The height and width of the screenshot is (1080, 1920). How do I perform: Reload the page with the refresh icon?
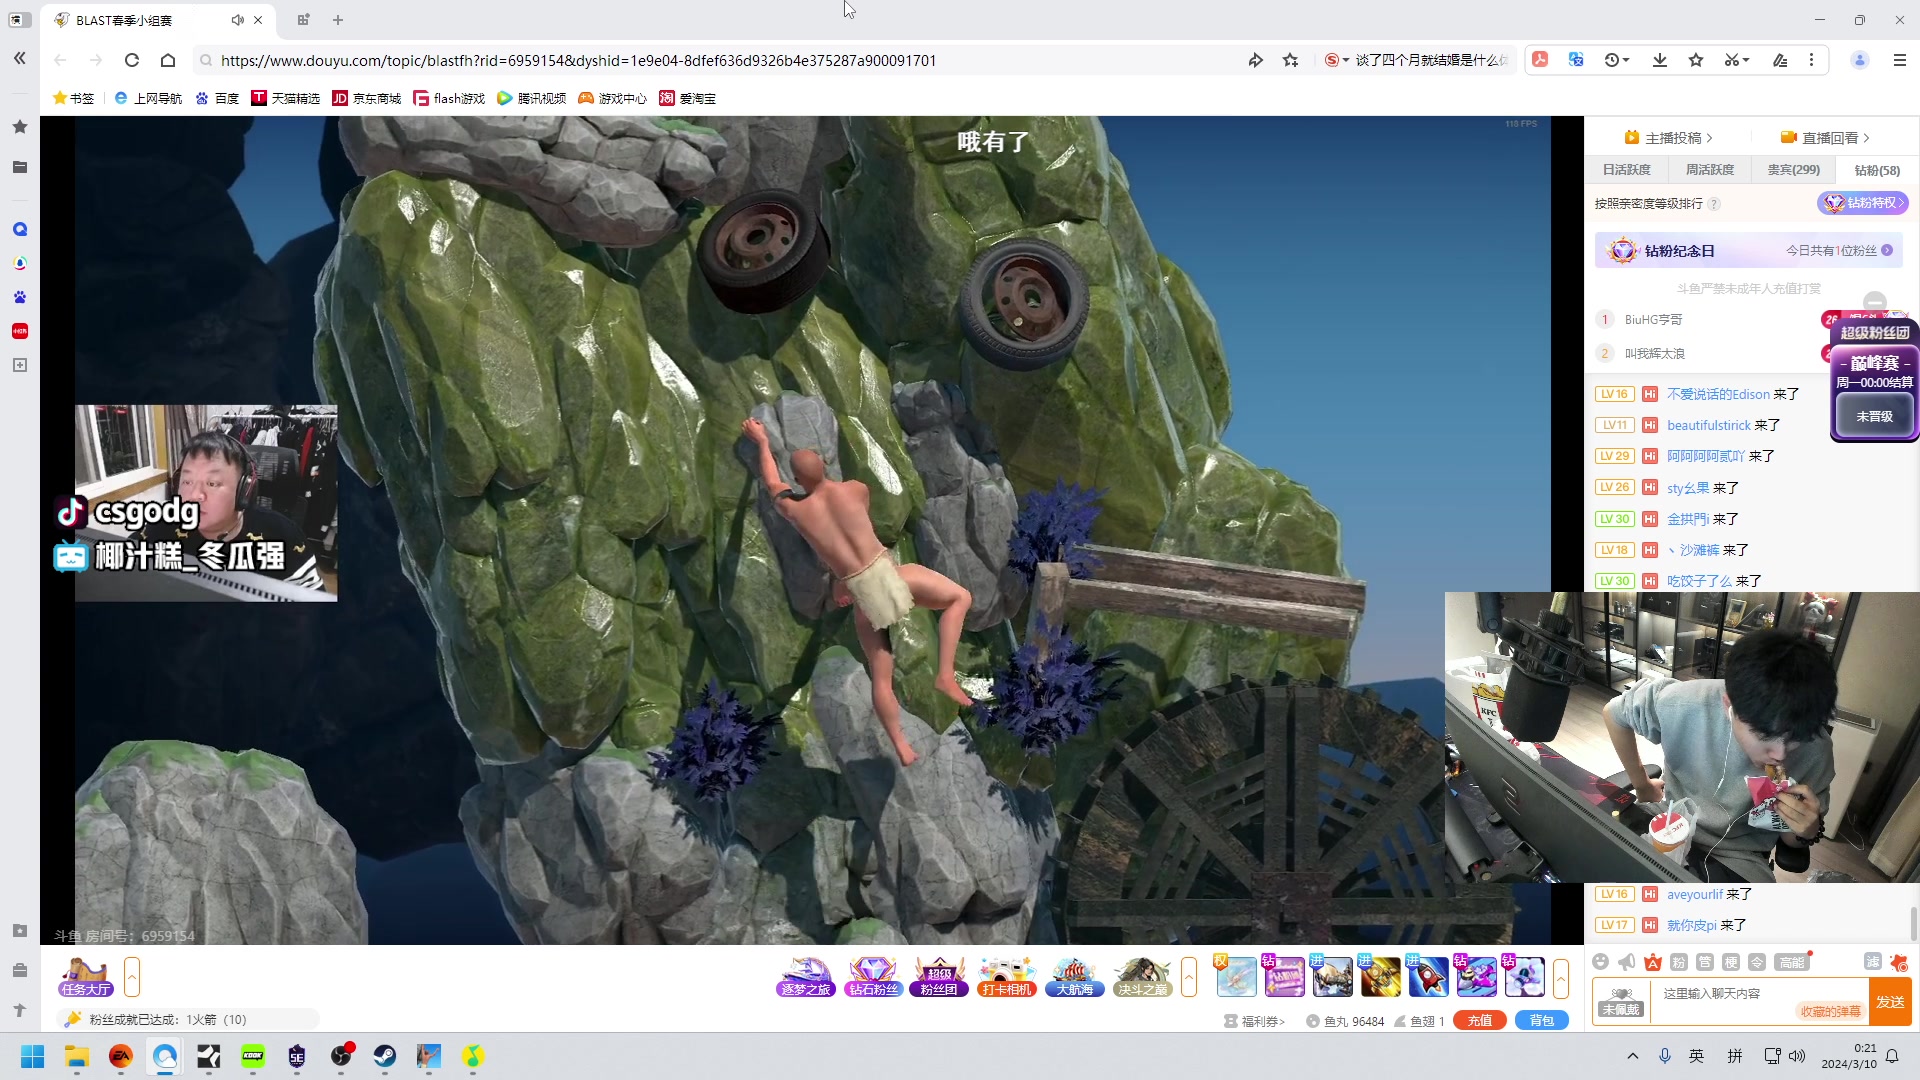[x=131, y=60]
